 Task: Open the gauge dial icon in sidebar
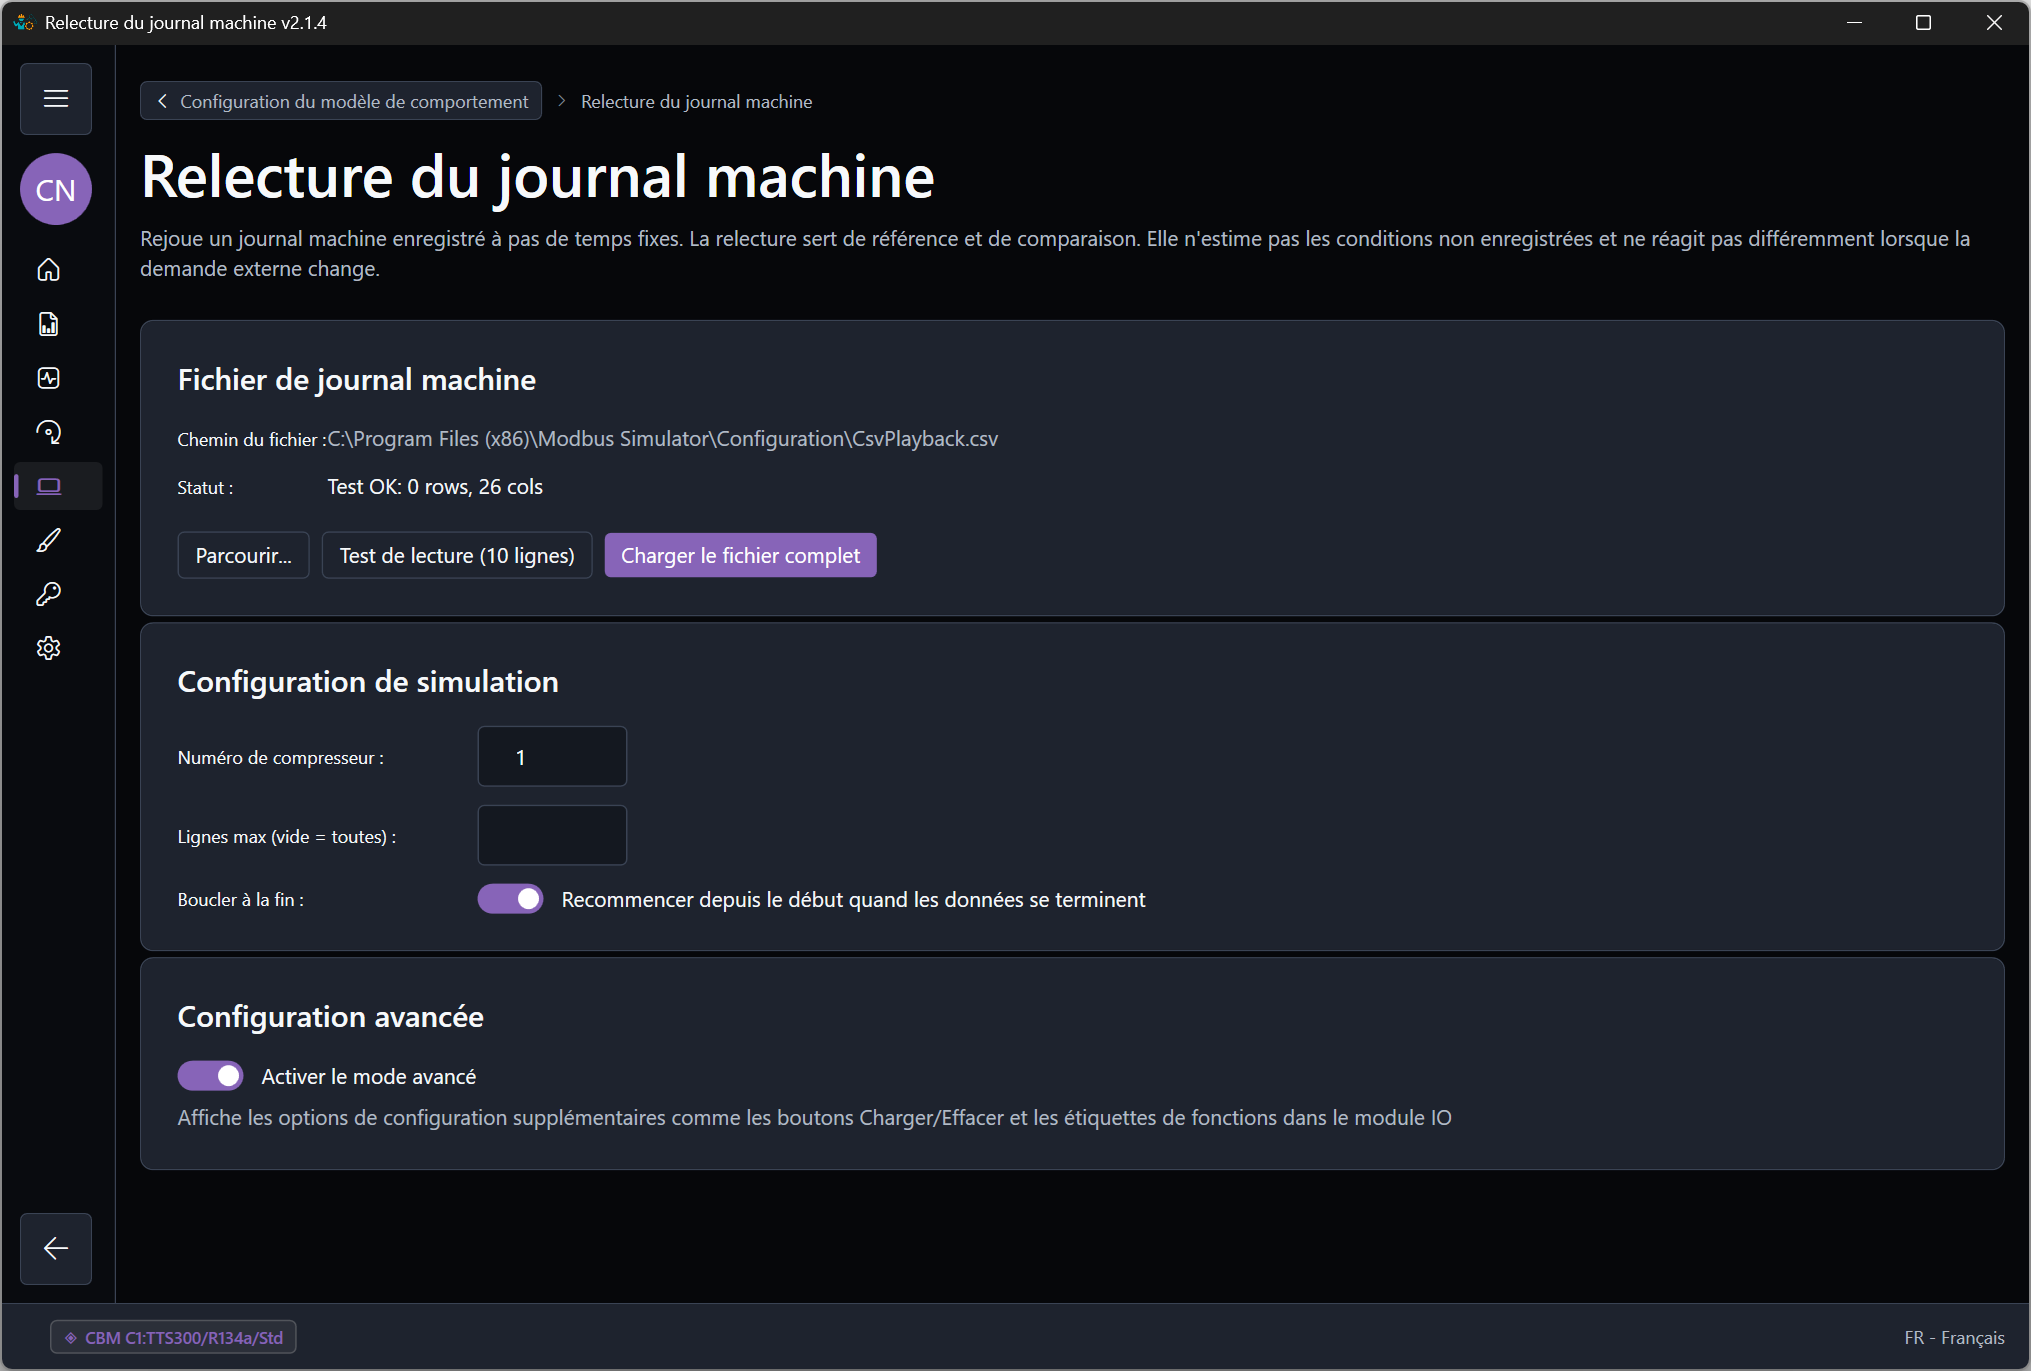49,432
